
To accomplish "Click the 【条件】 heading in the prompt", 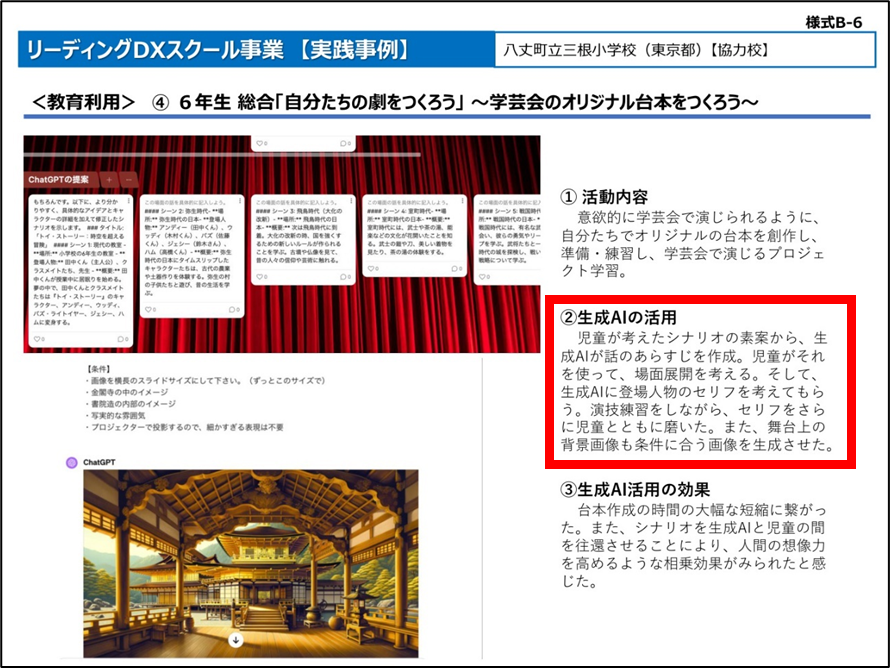I will 98,369.
